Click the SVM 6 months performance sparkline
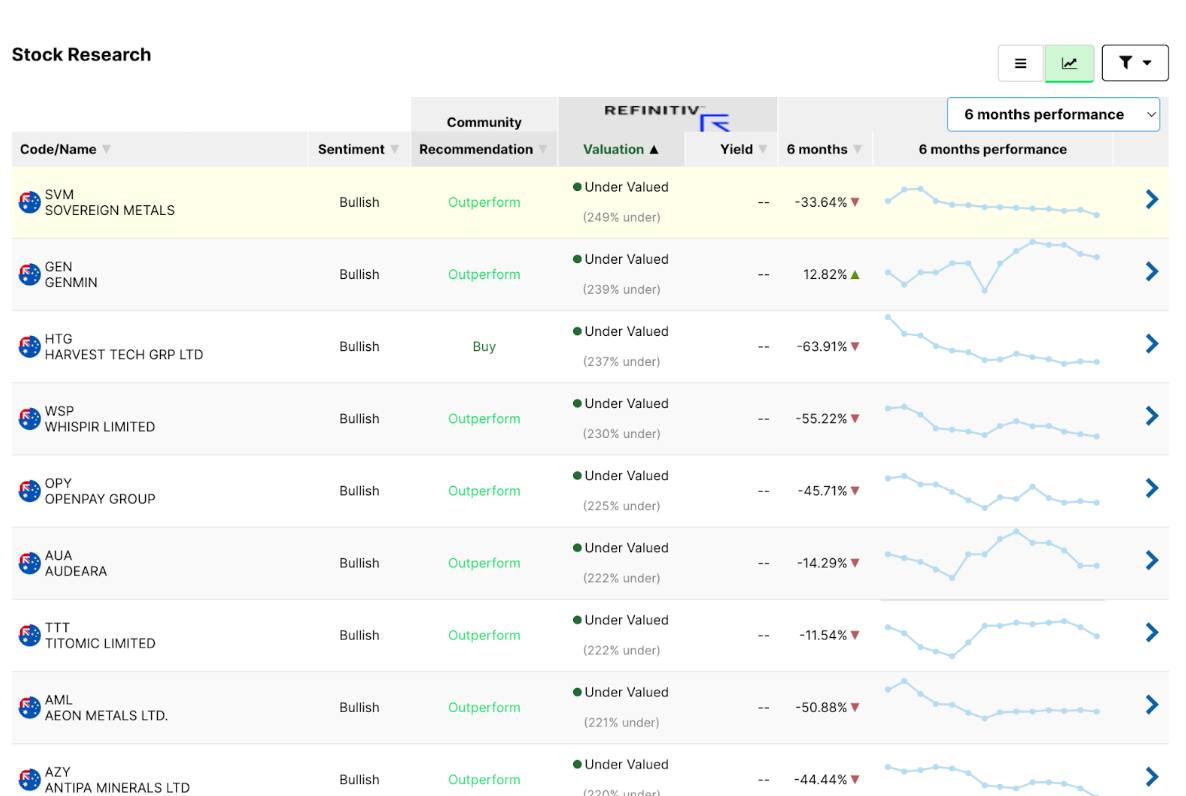 pyautogui.click(x=992, y=201)
